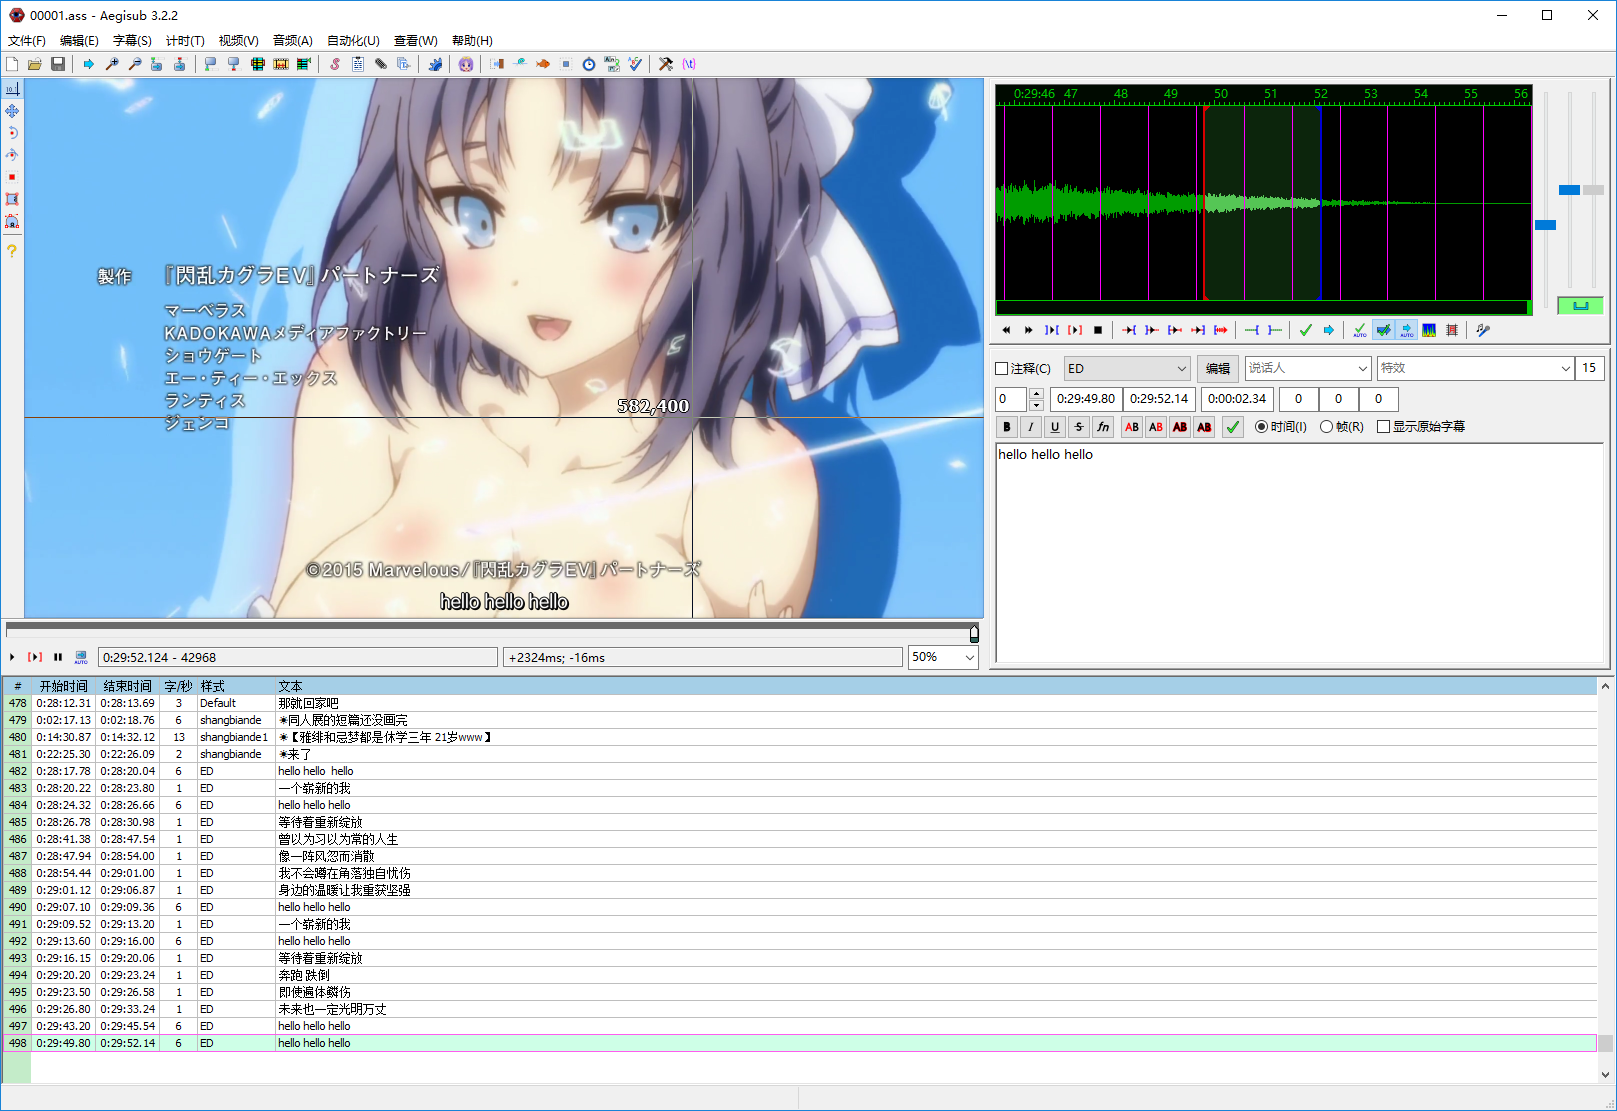Toggle the audio slider link button
Screen dimensions: 1617x1111
[1580, 305]
